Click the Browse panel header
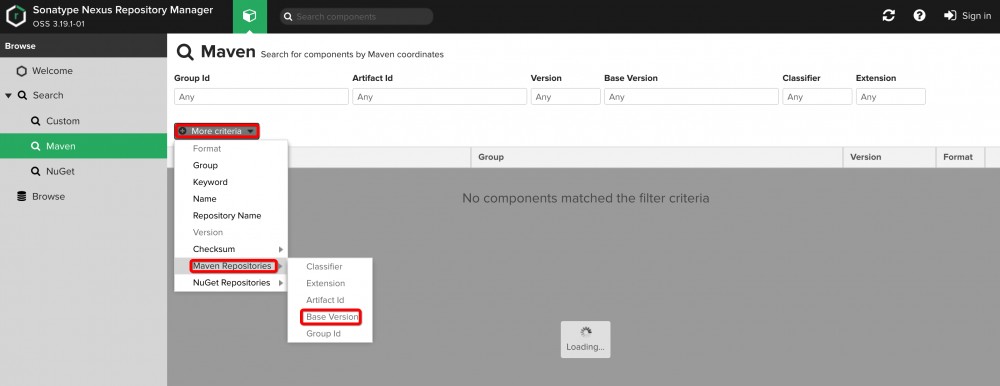This screenshot has height=386, width=1000. click(x=84, y=46)
